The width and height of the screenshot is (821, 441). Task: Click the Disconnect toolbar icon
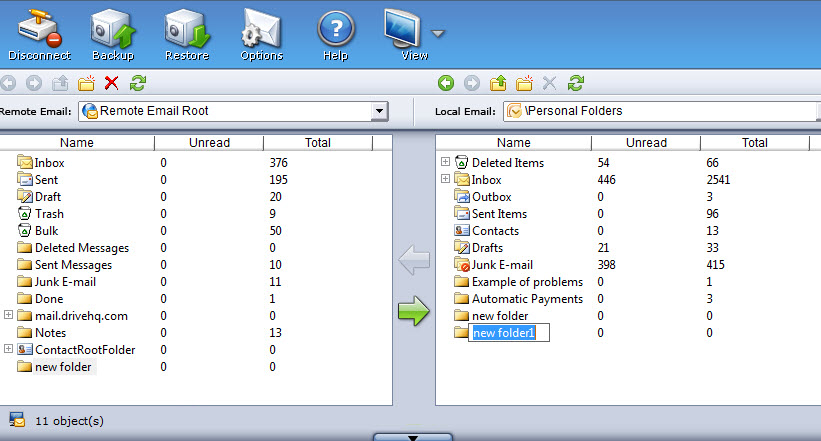tap(39, 31)
